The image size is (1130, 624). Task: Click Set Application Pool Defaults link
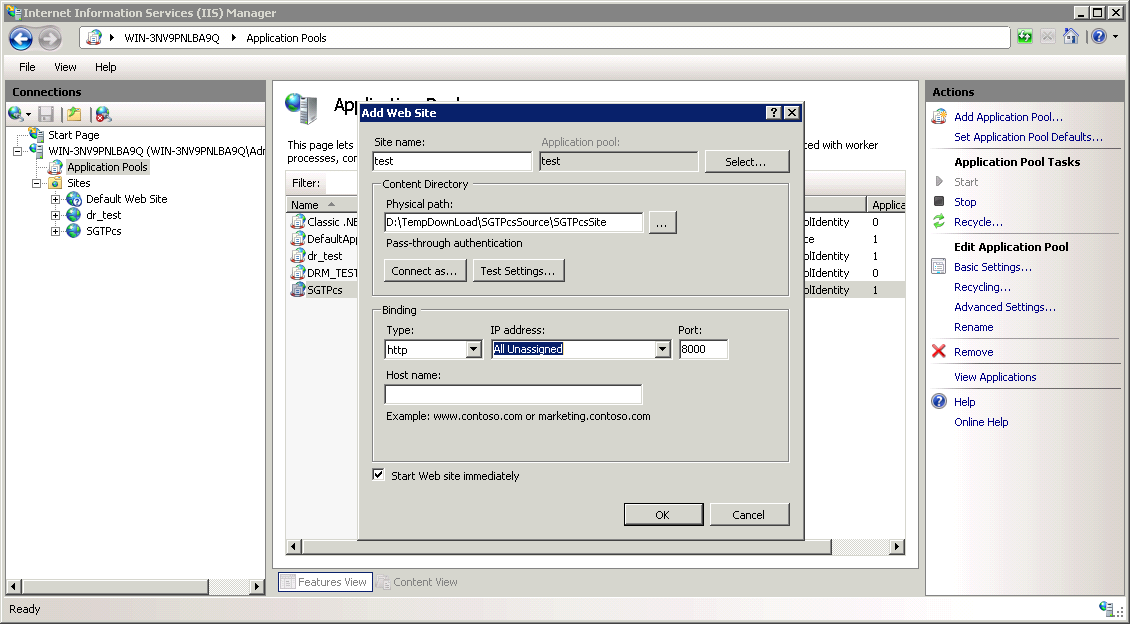pos(1028,137)
